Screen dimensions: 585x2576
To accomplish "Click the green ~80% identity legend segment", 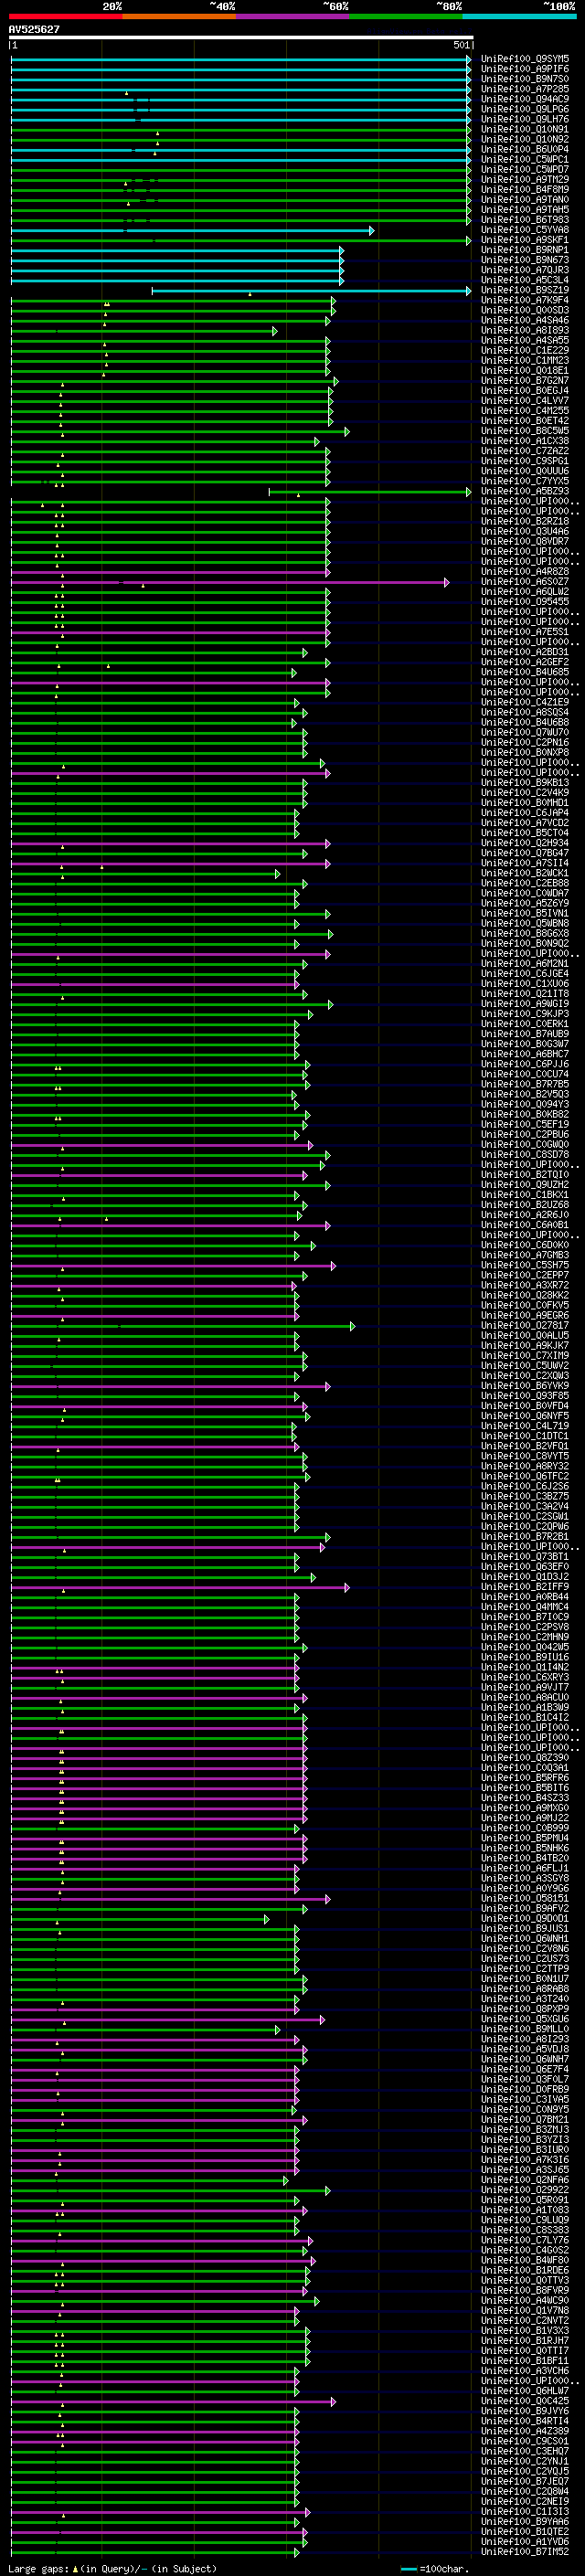I will (406, 16).
